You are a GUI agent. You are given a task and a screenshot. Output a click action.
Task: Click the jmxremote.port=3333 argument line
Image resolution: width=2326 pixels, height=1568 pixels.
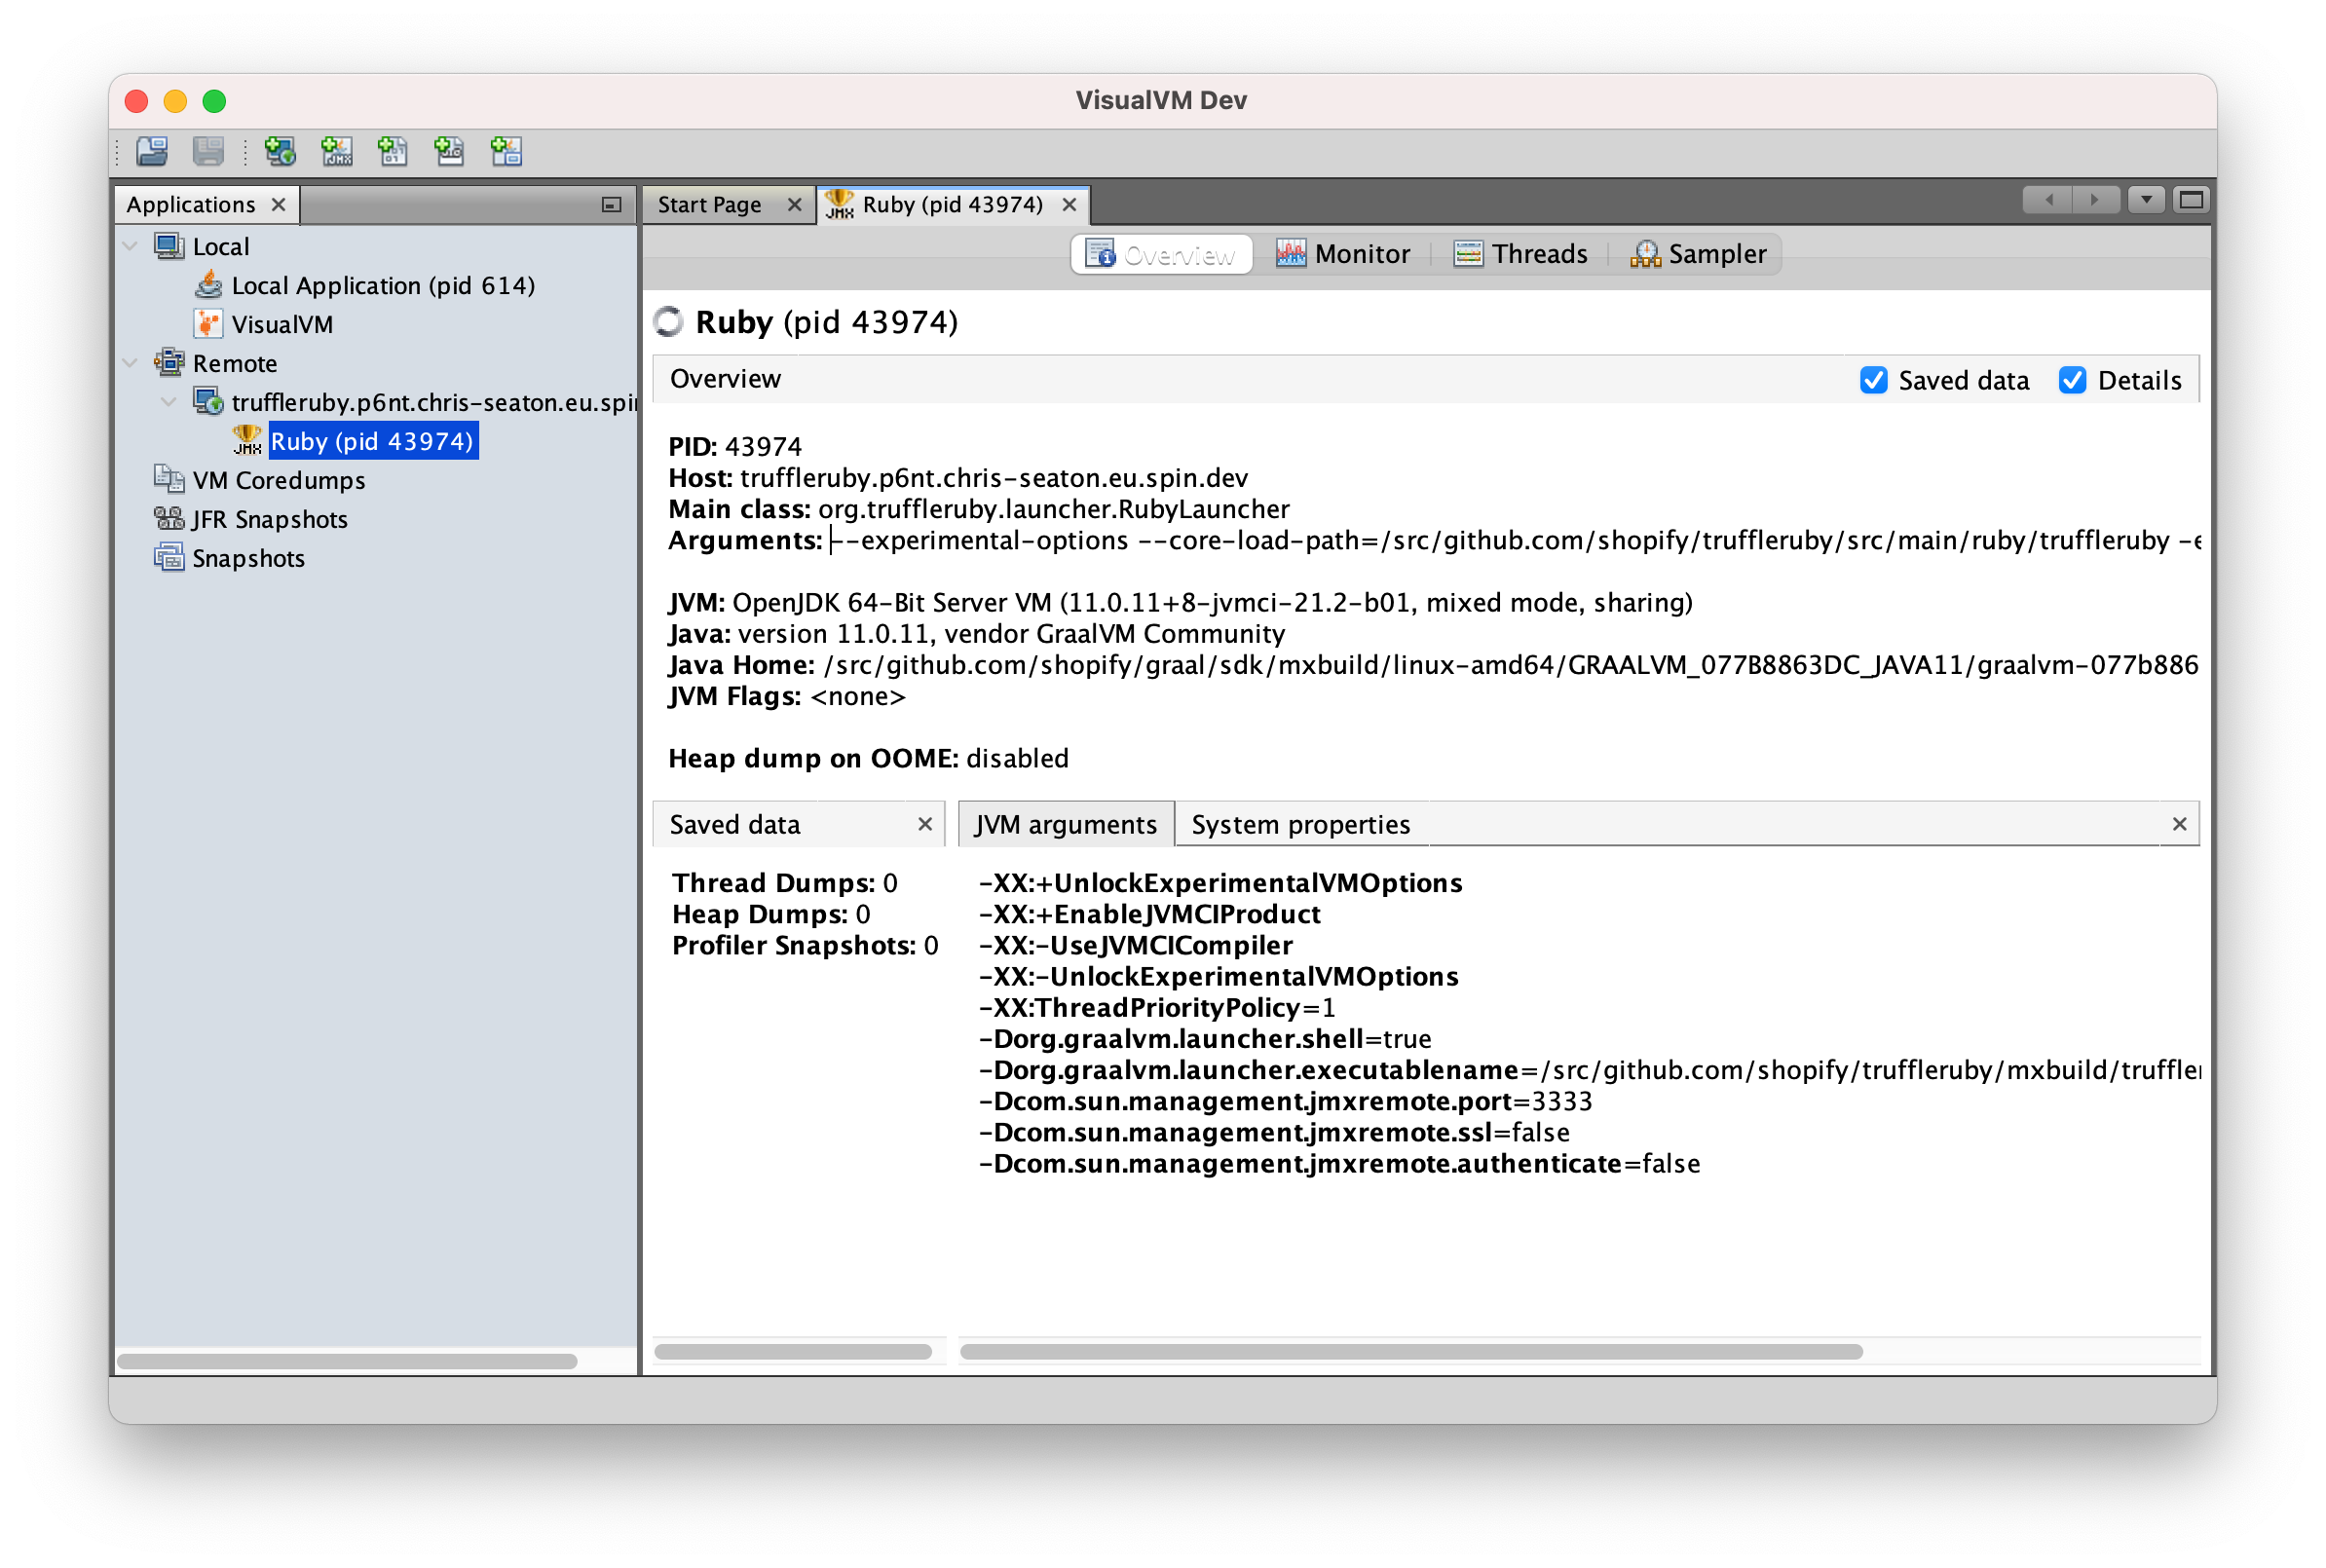[x=1285, y=1101]
